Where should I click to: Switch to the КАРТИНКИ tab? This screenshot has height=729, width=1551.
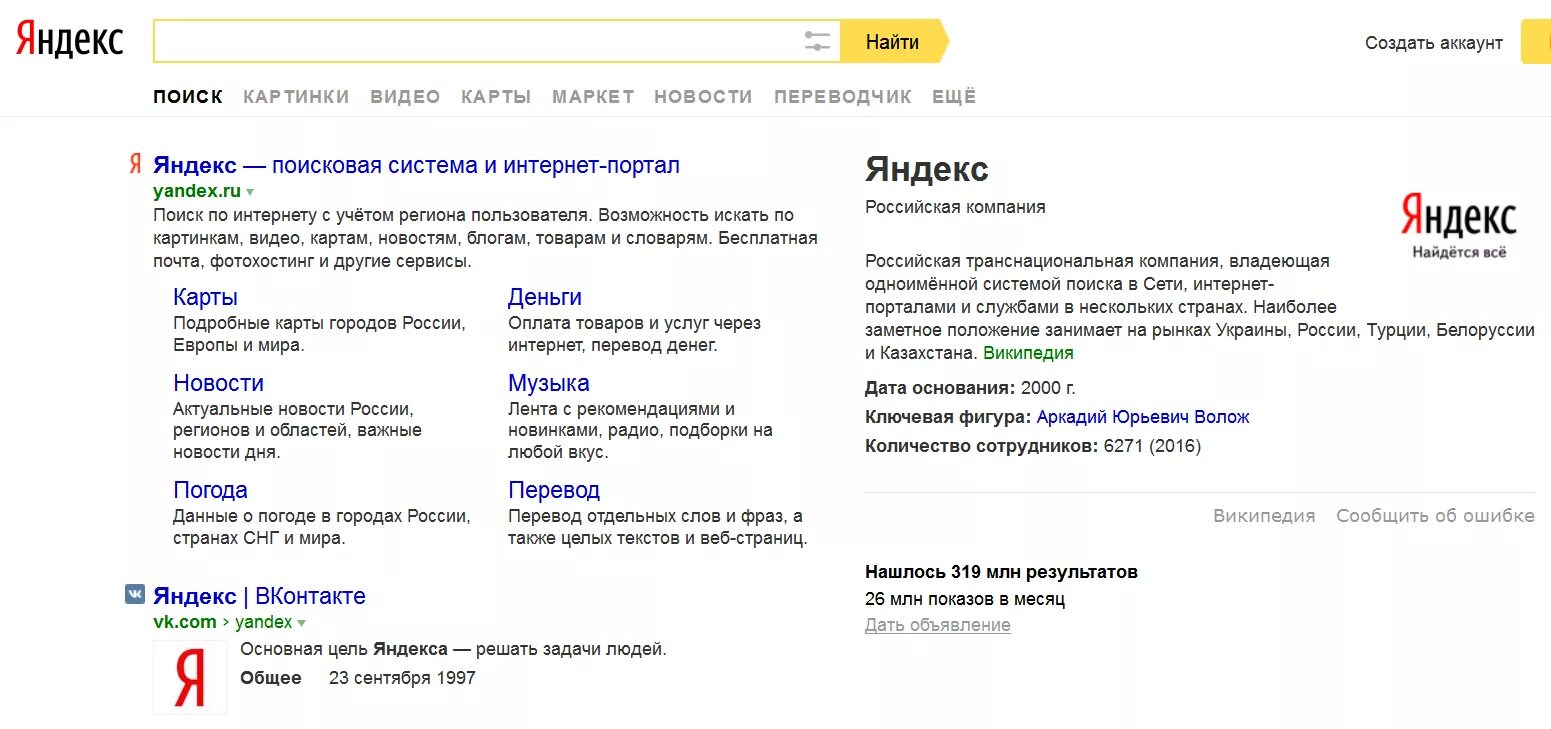coord(296,97)
